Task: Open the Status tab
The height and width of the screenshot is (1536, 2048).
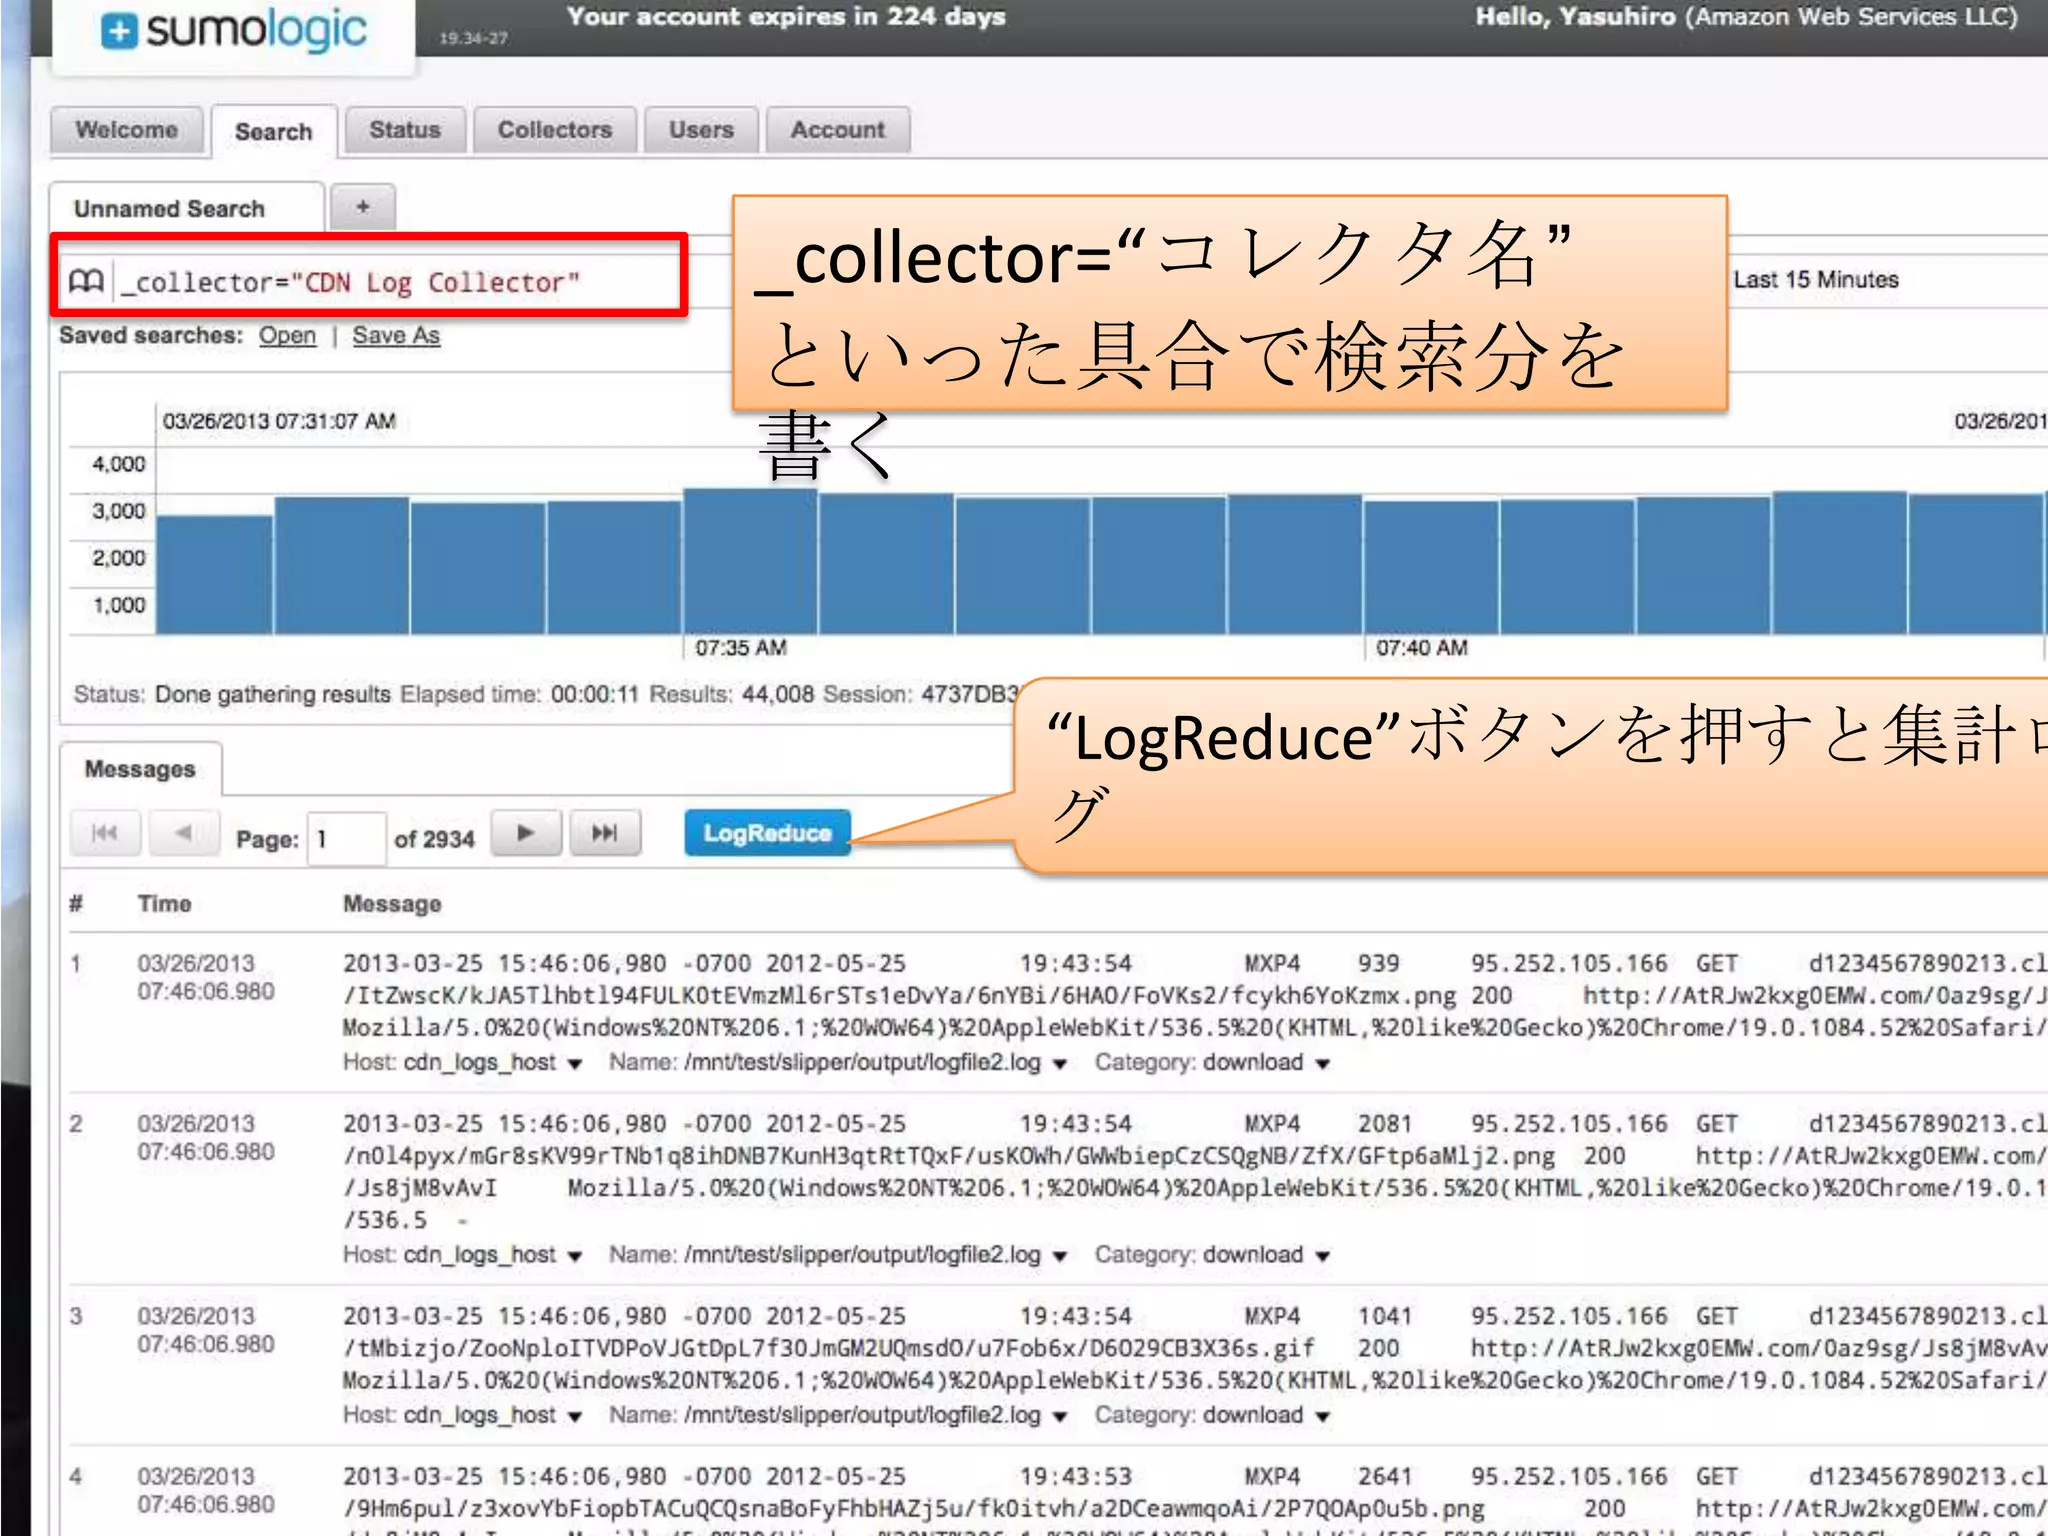Action: point(405,130)
